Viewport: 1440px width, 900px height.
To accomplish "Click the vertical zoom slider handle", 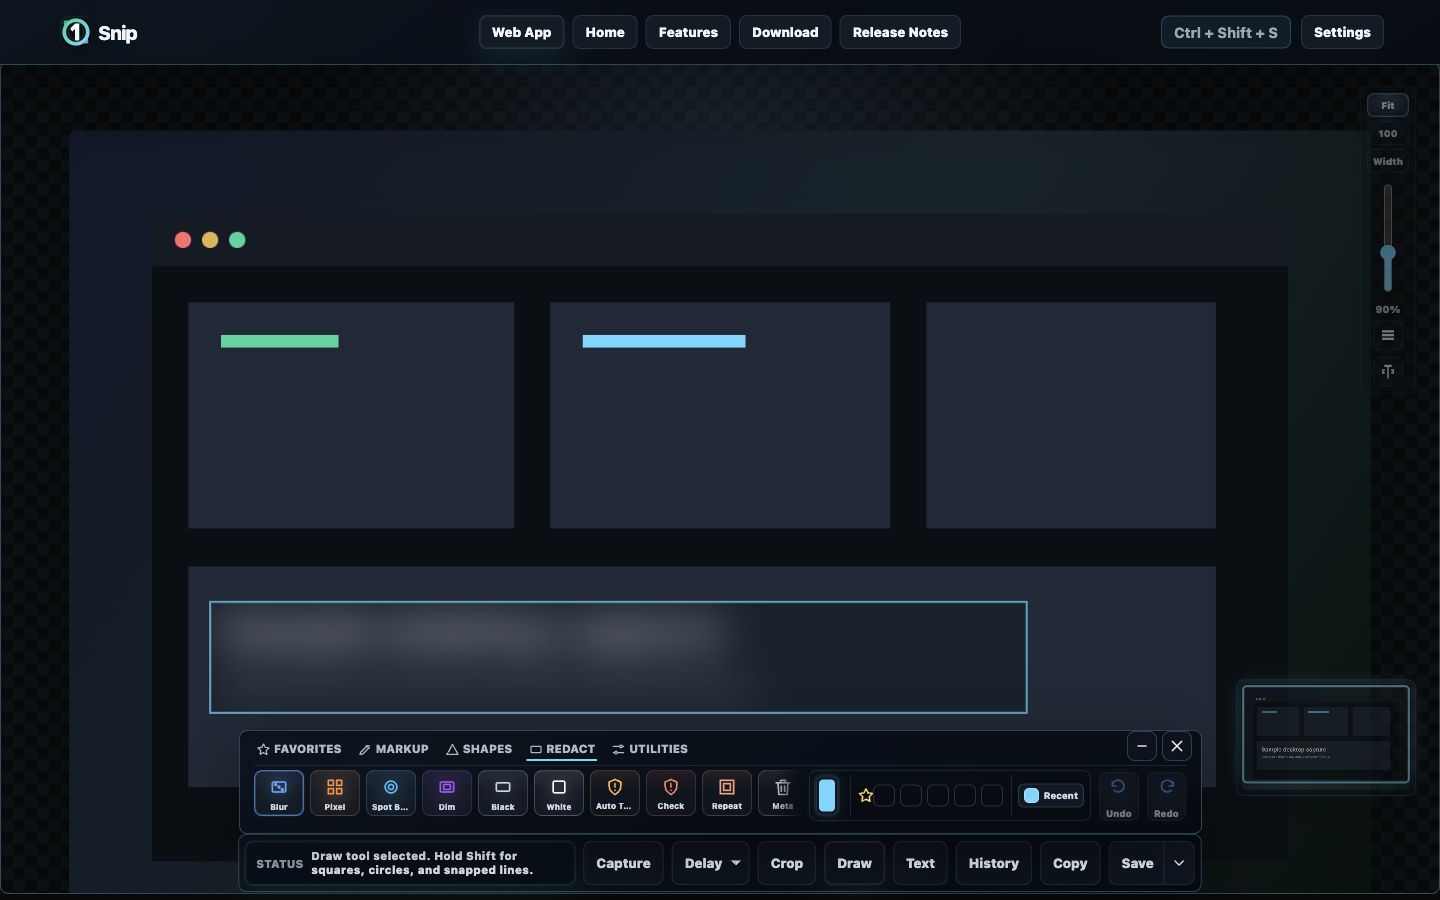I will tap(1388, 253).
